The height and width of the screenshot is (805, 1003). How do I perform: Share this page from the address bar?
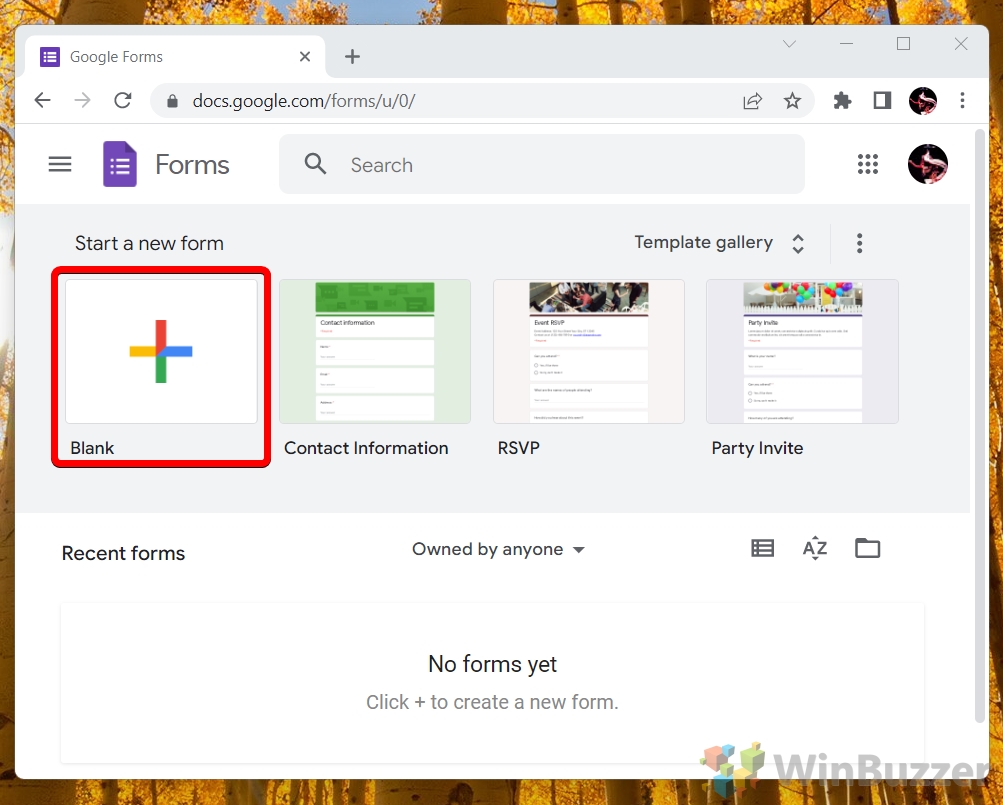tap(752, 100)
